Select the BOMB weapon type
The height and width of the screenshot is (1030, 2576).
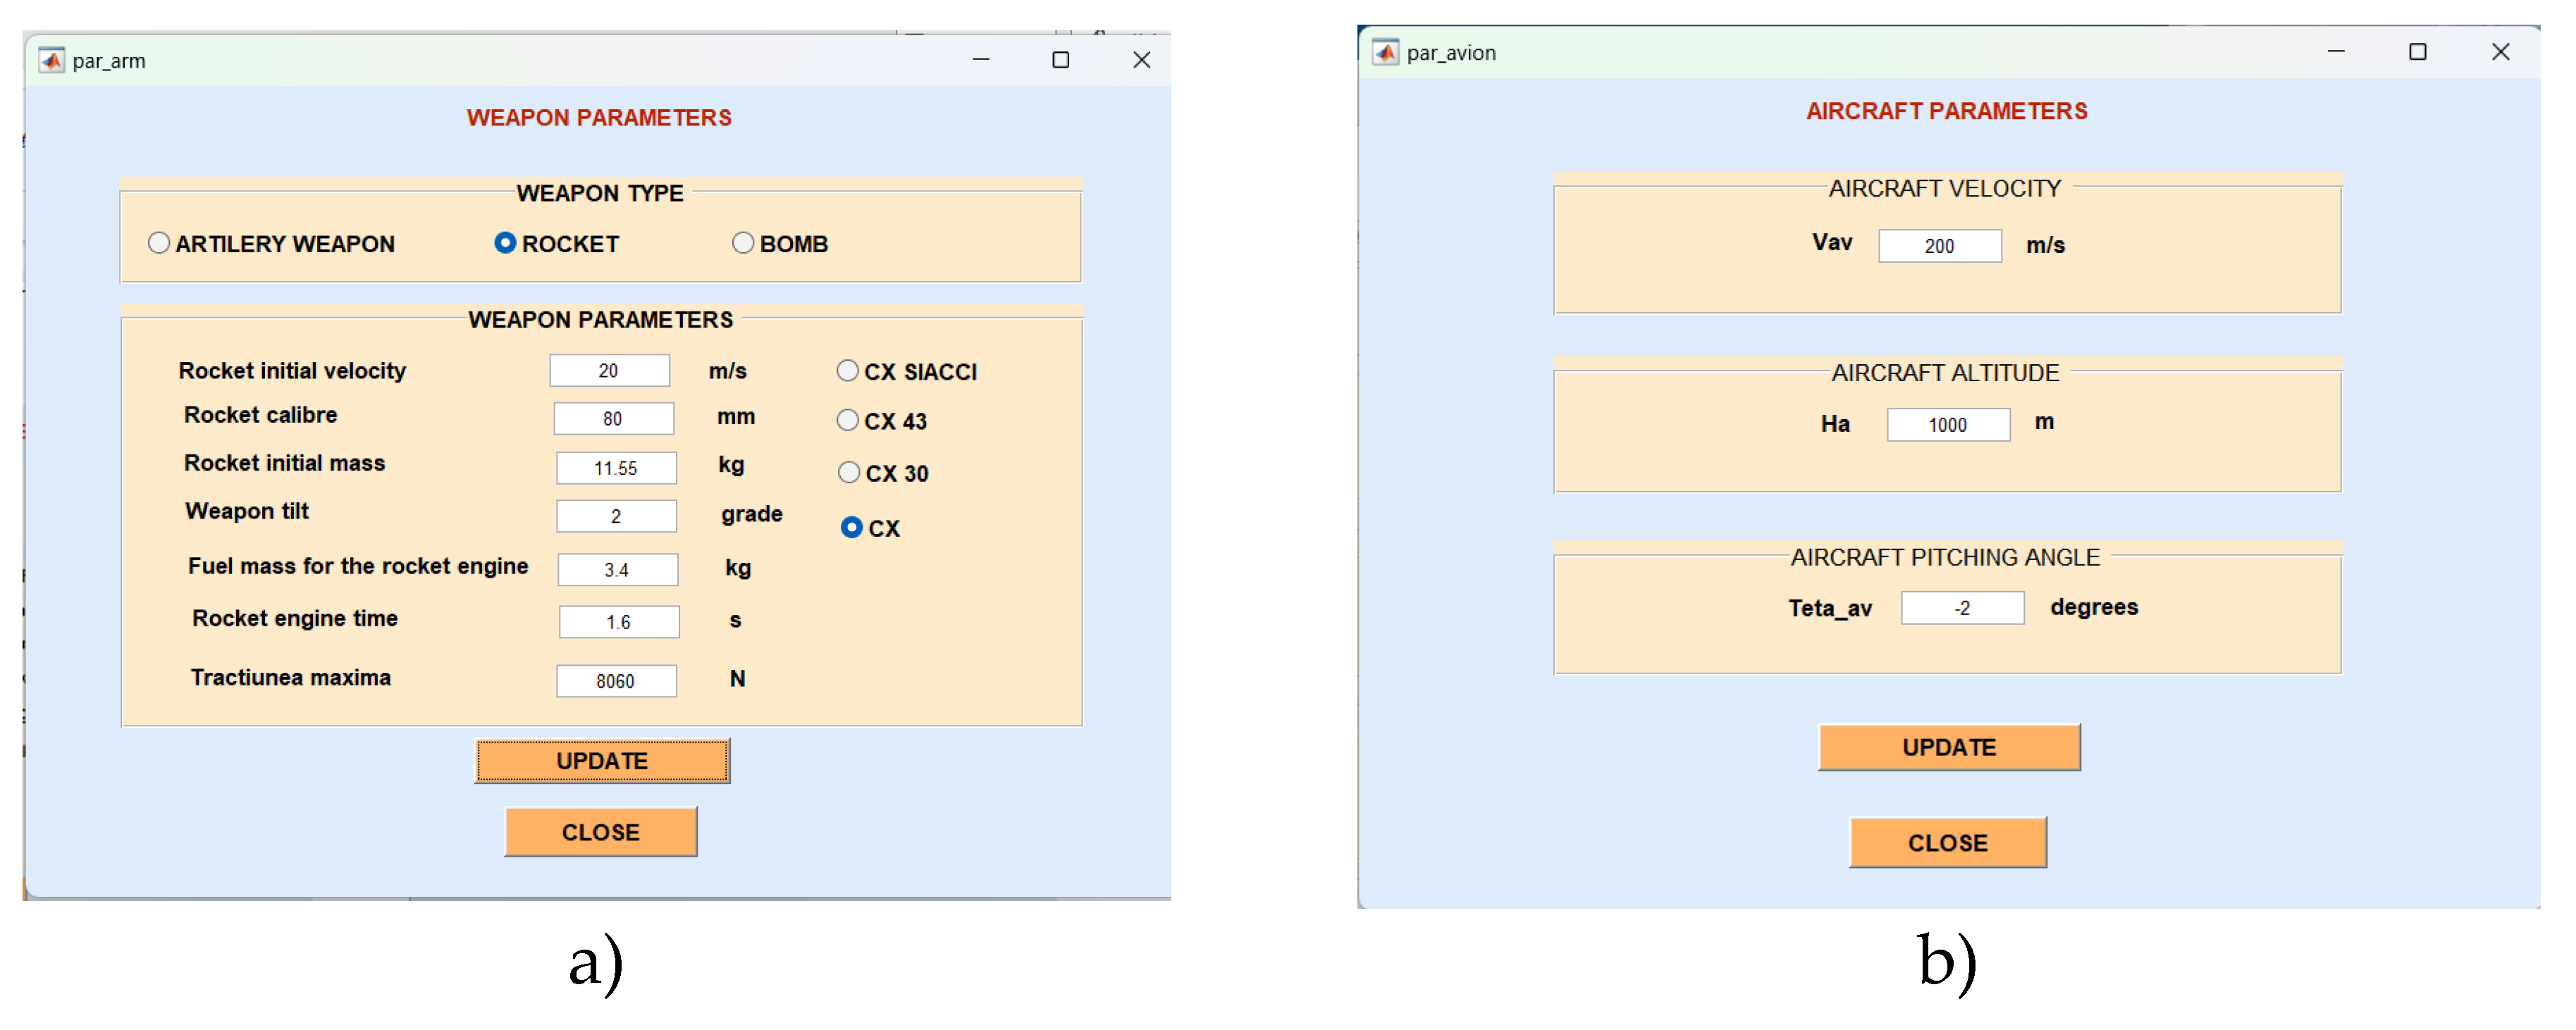tap(742, 243)
